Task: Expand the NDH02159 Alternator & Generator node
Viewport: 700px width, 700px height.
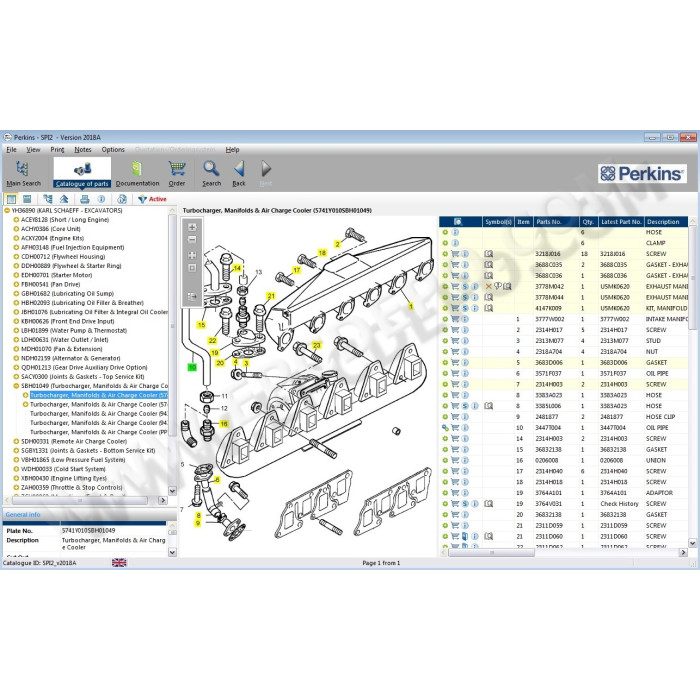Action: coord(16,358)
